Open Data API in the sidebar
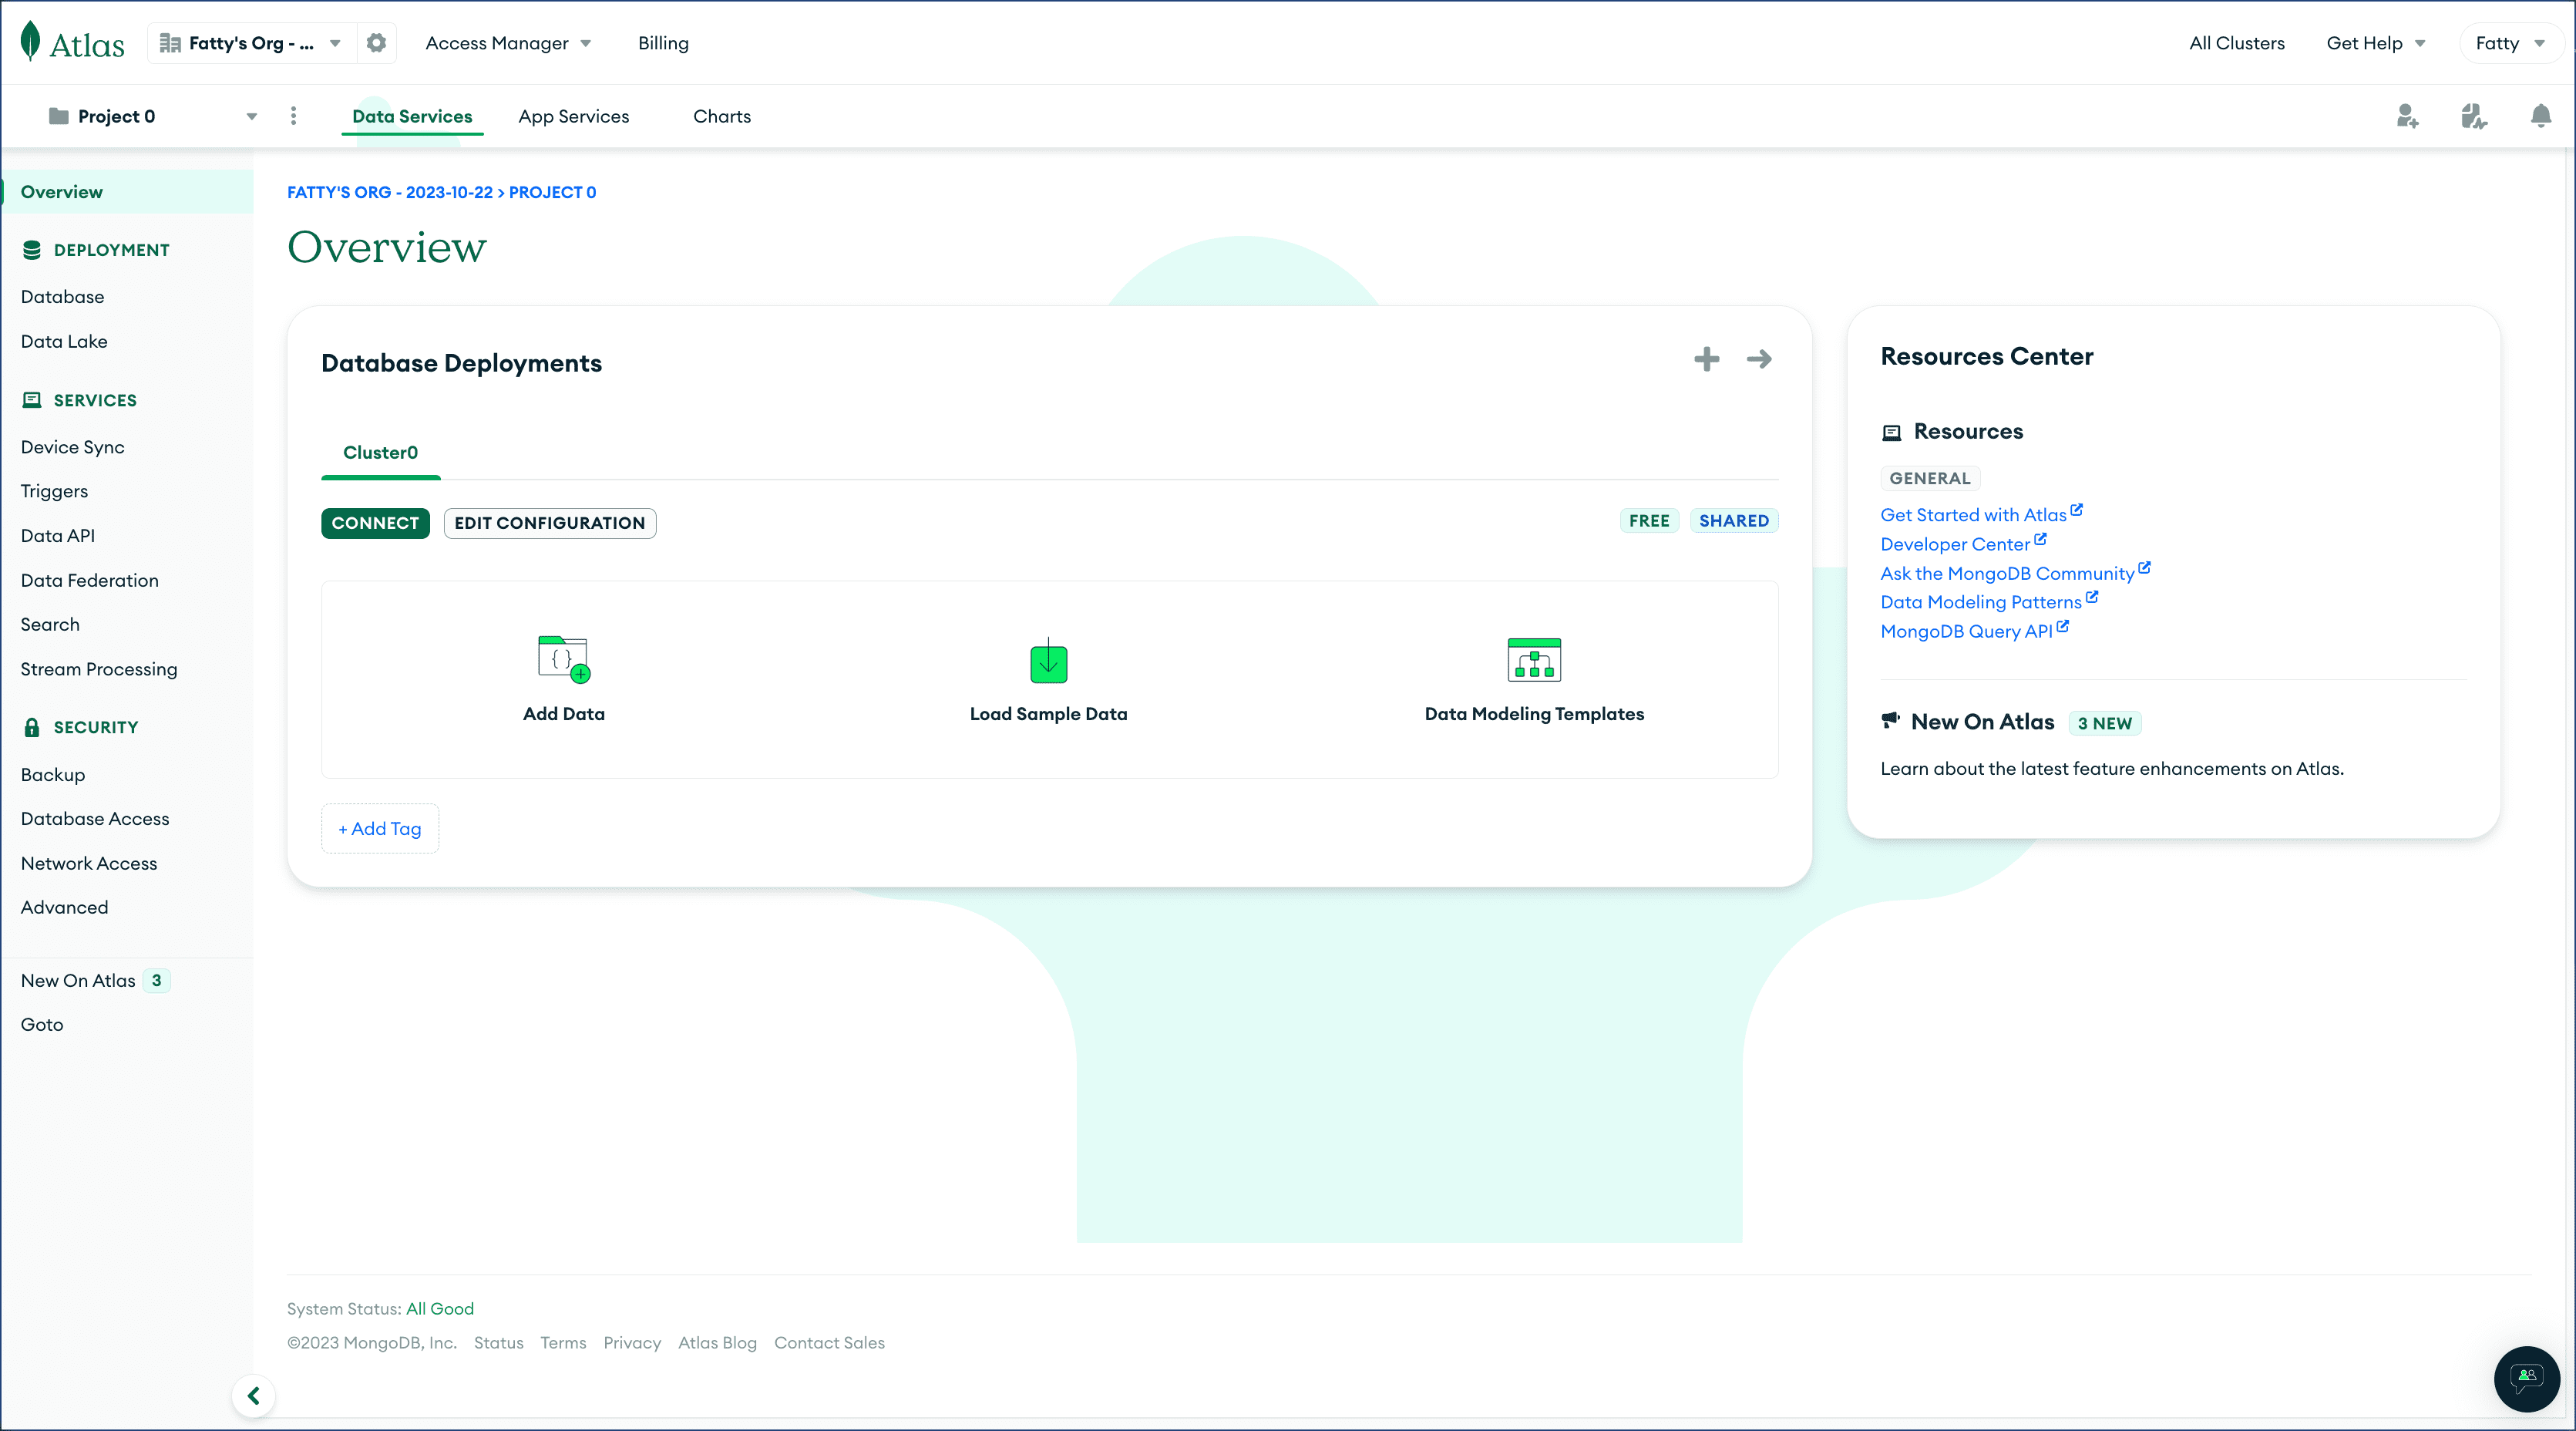 [x=58, y=536]
